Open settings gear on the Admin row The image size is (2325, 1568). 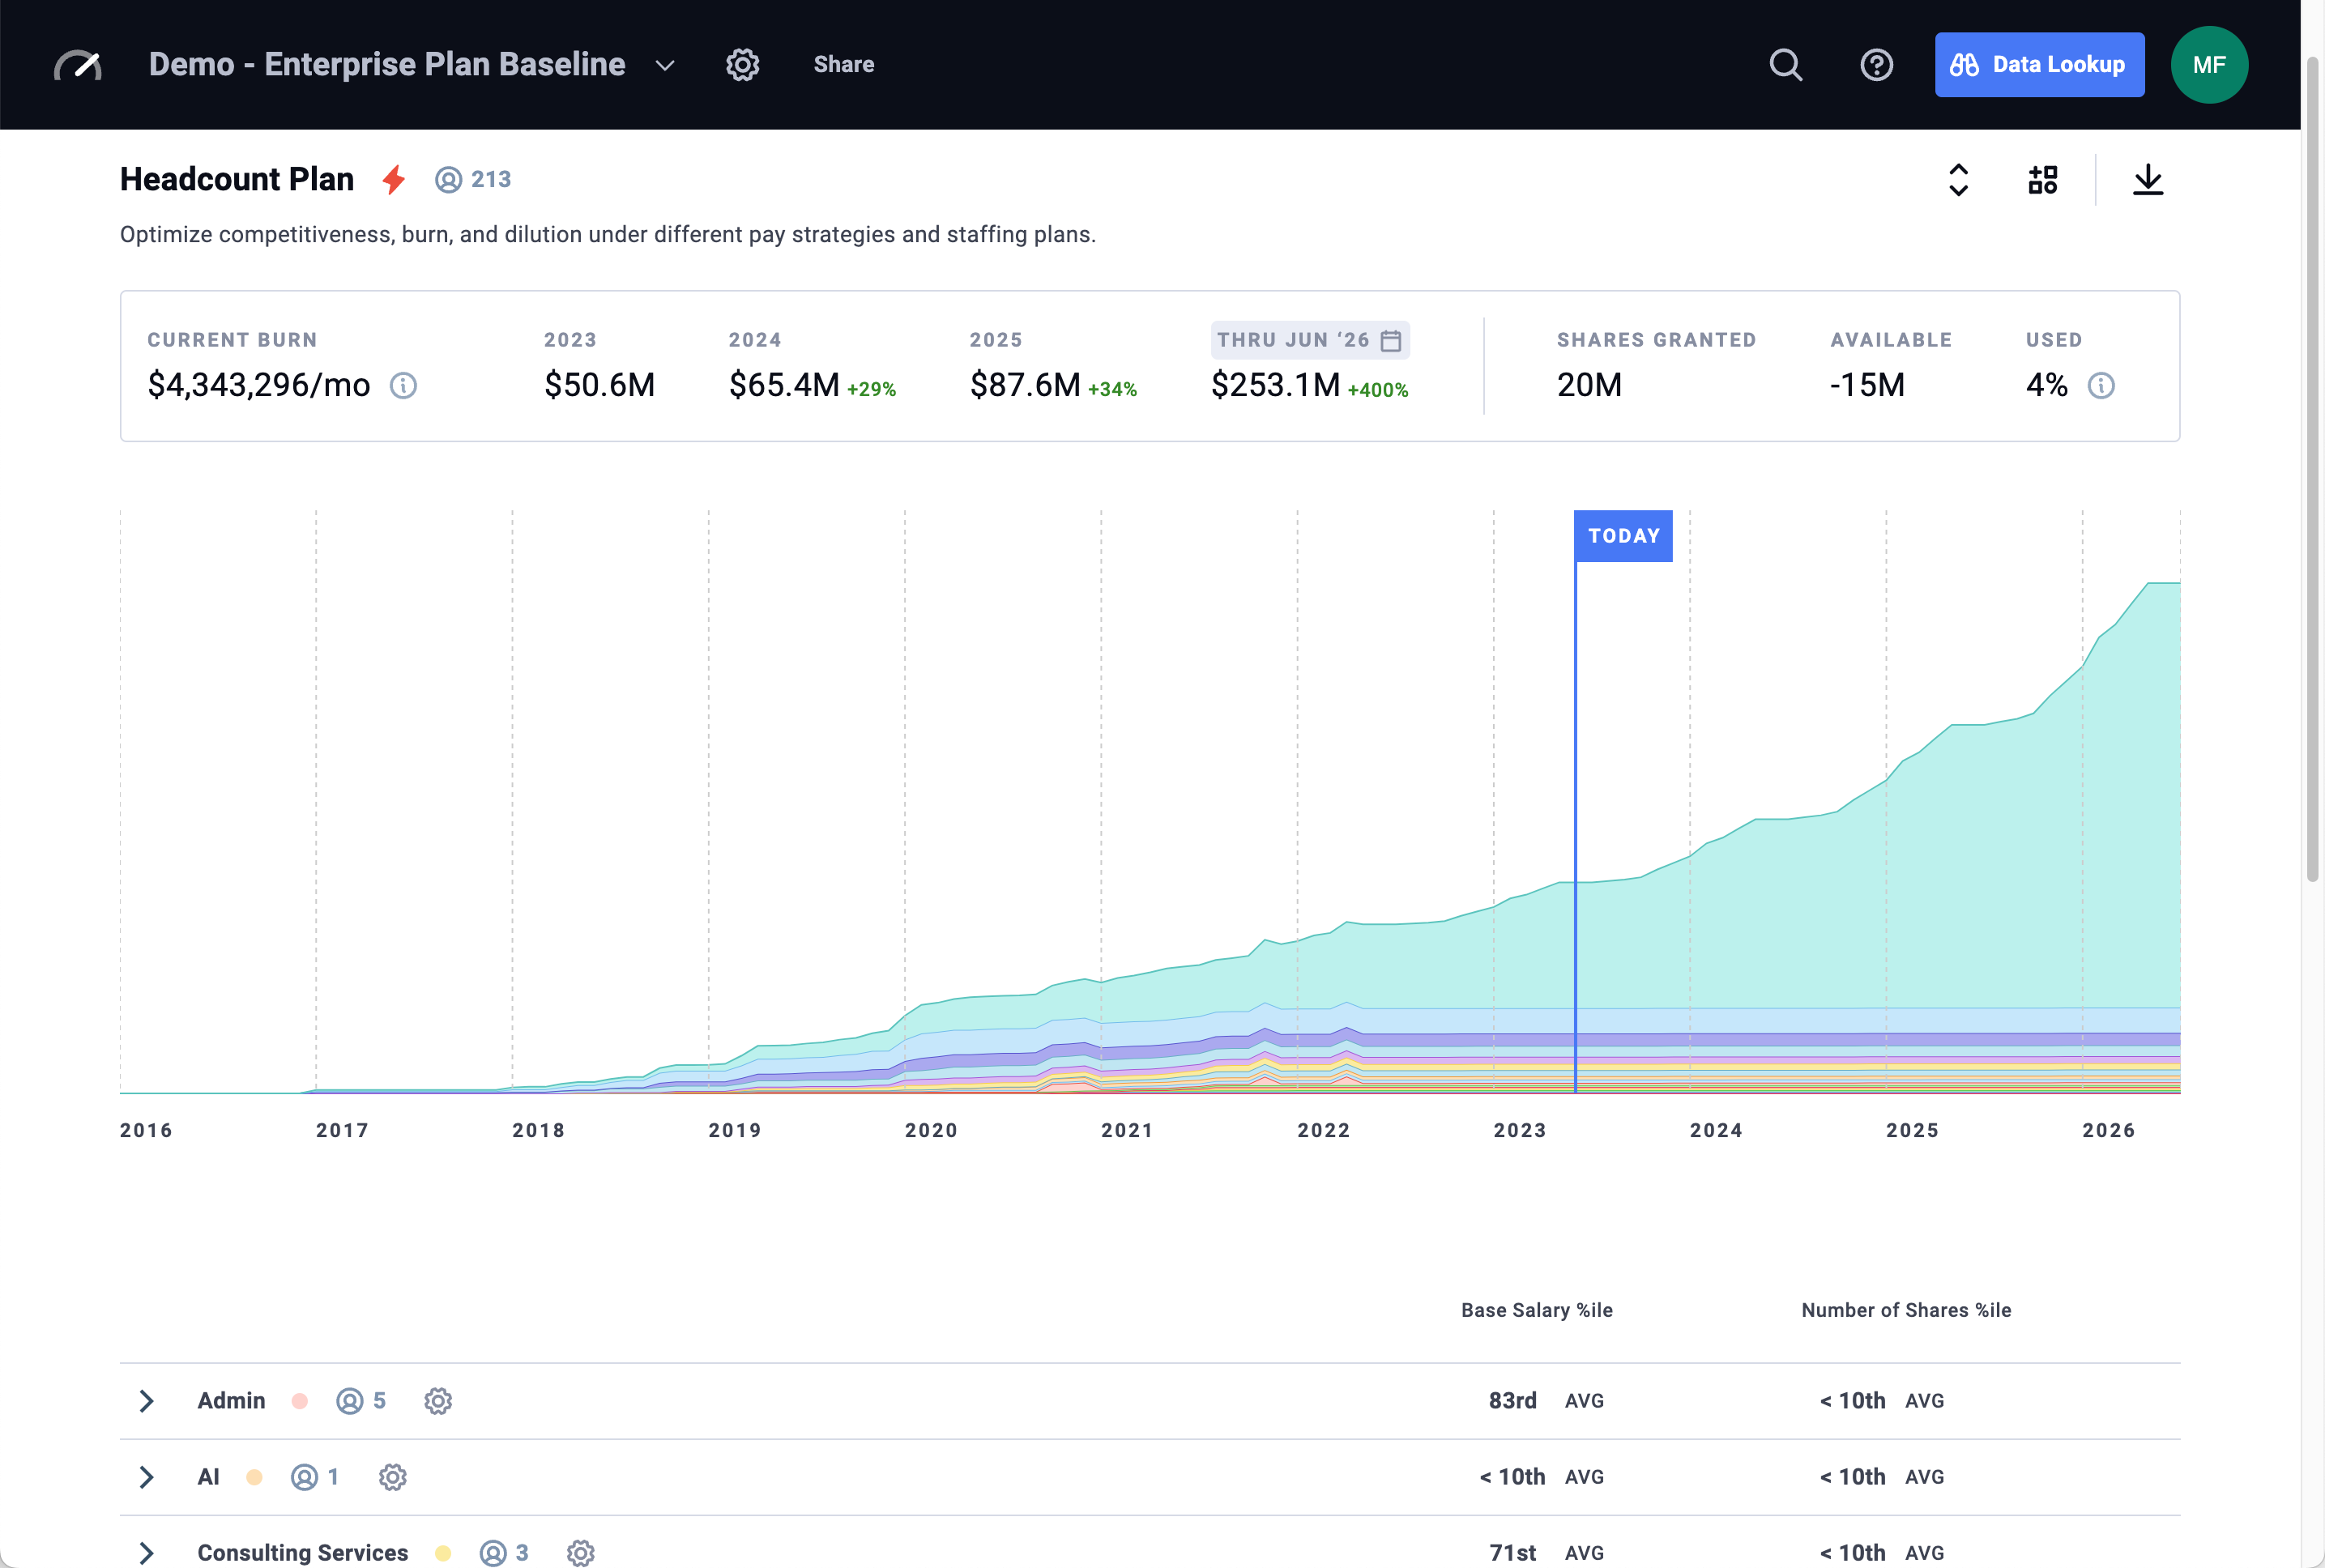point(438,1401)
